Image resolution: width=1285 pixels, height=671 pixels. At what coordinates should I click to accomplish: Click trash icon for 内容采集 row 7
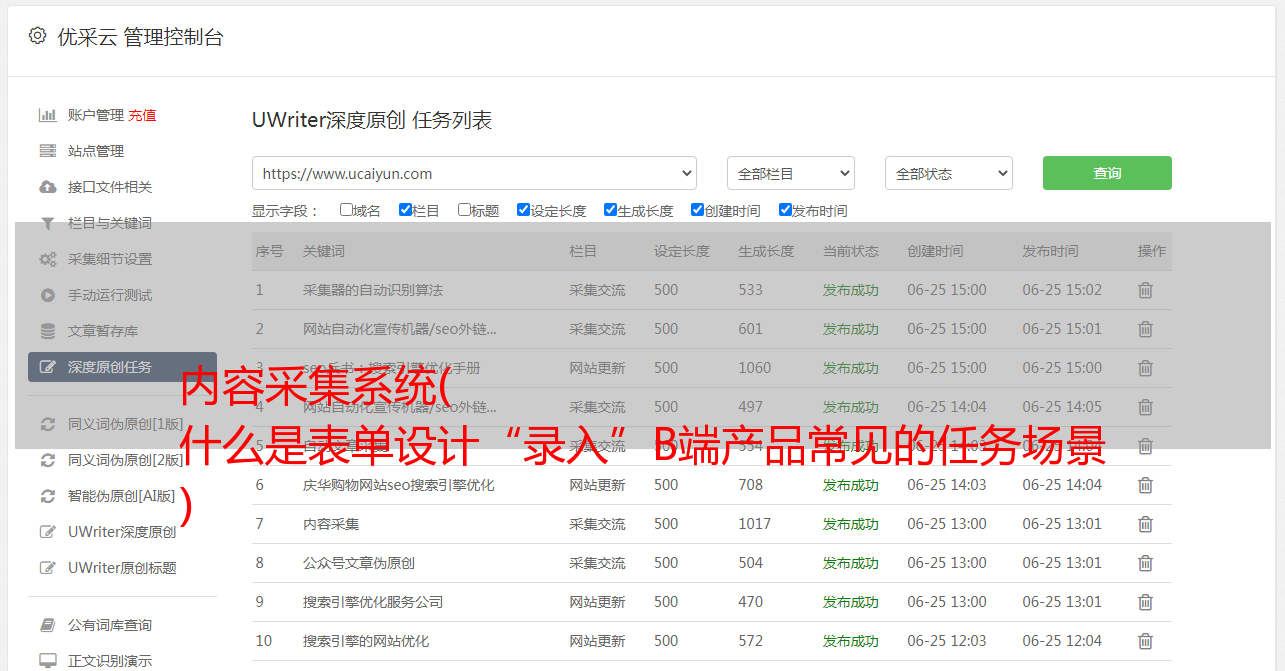(x=1145, y=524)
